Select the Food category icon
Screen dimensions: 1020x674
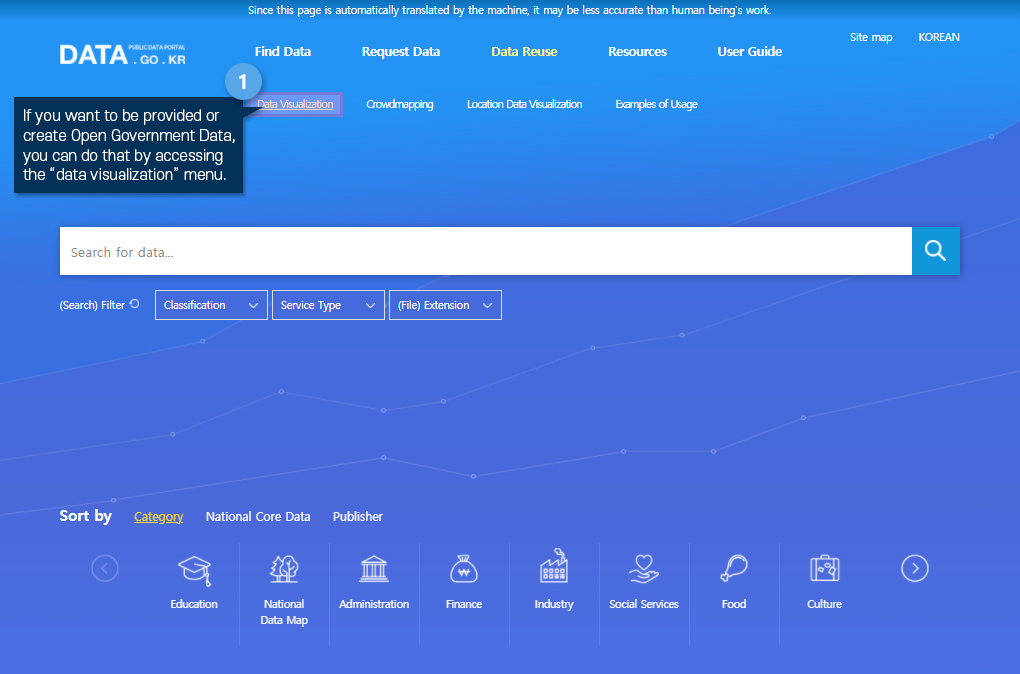pos(734,570)
